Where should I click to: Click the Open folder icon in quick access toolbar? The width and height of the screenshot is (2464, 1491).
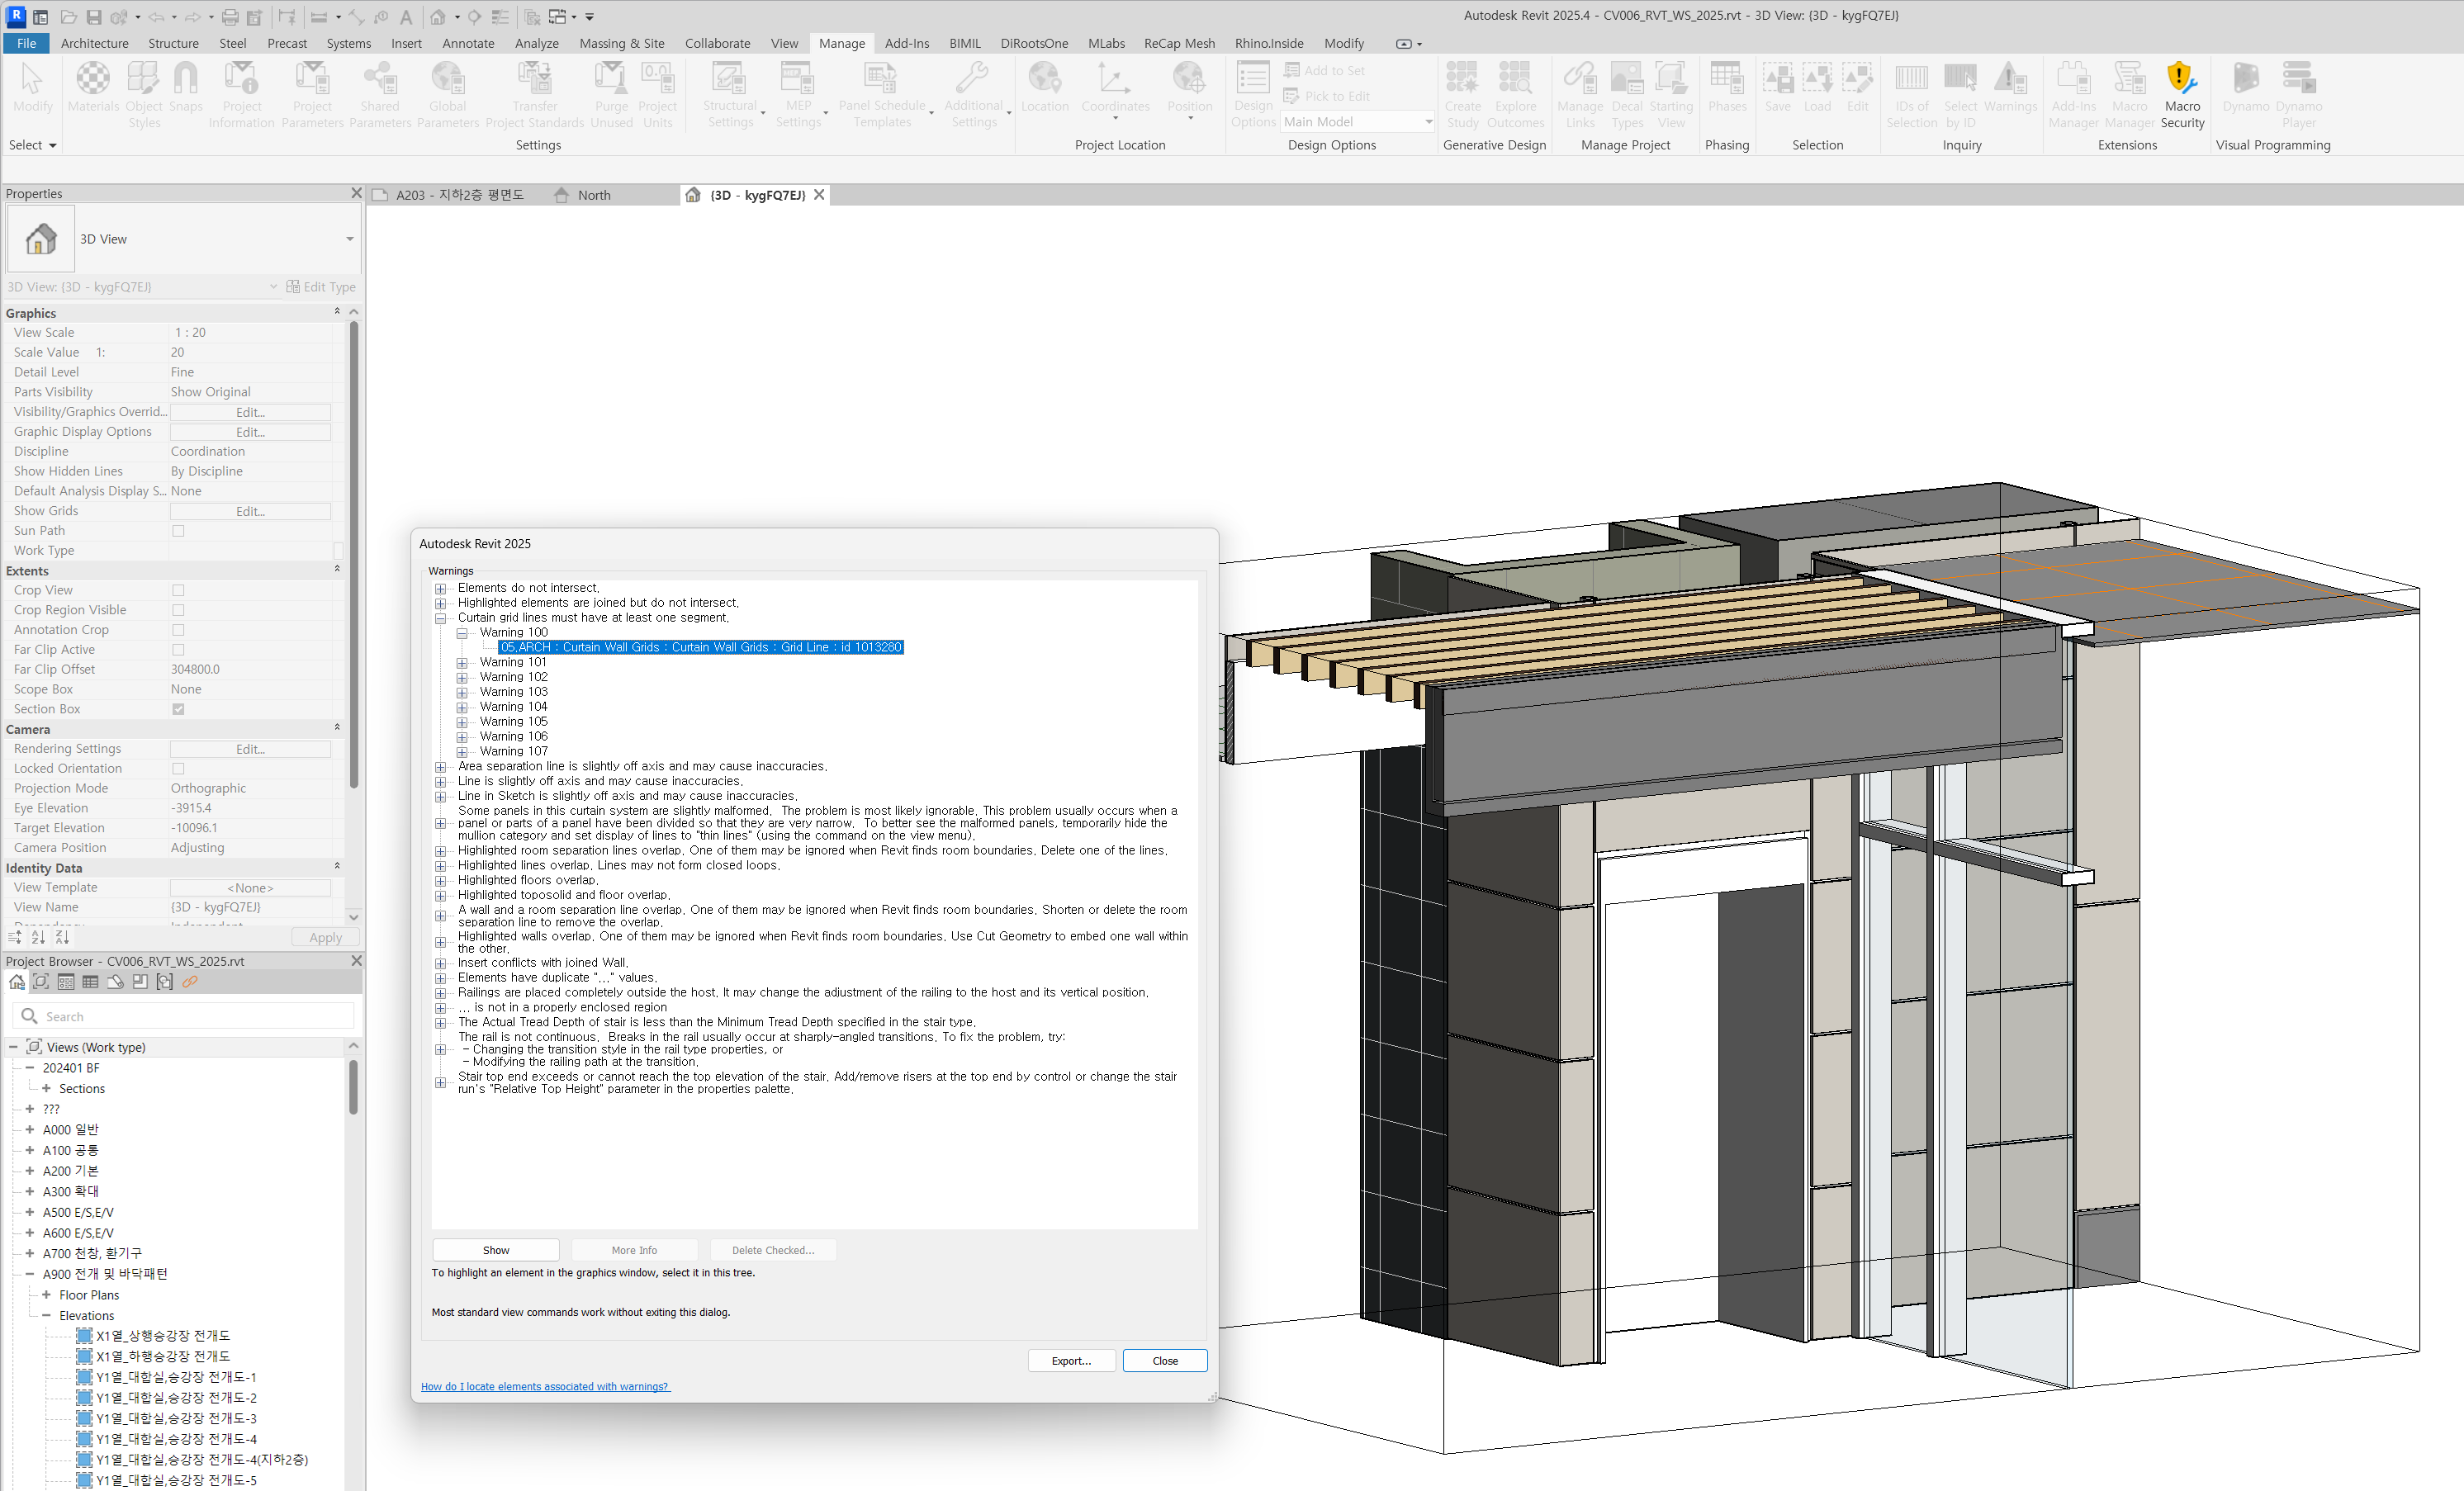click(68, 17)
